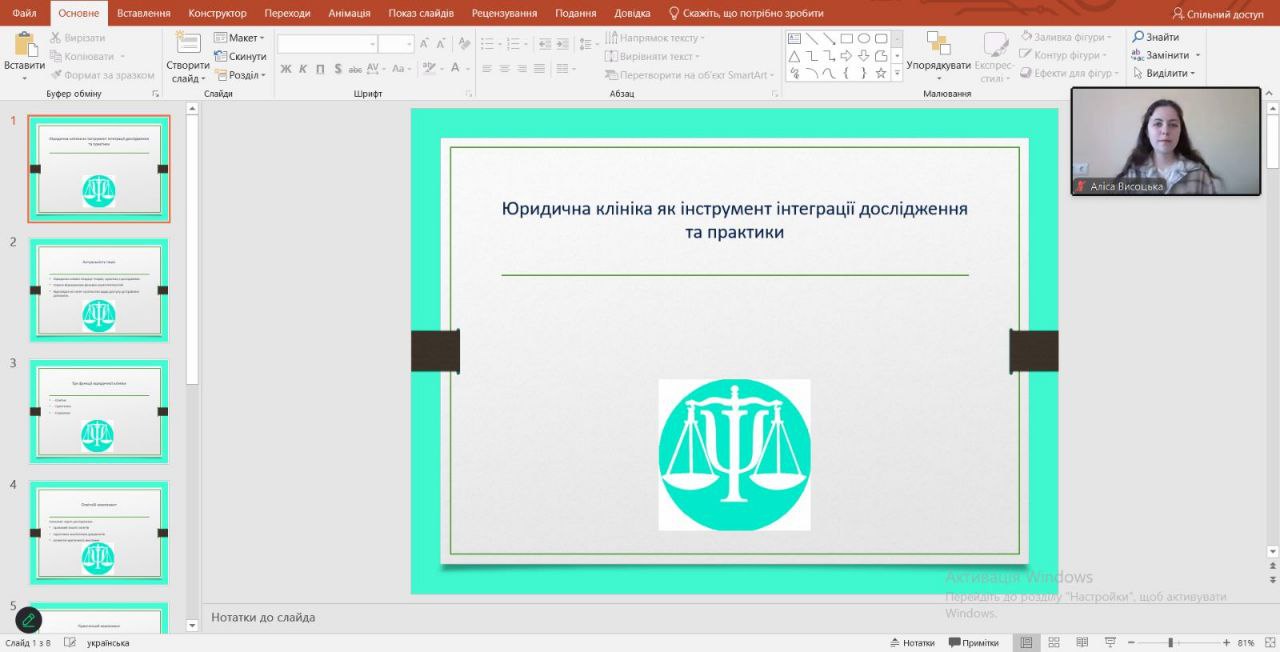Toggle italic К formatting
Image resolution: width=1280 pixels, height=652 pixels.
tap(303, 69)
